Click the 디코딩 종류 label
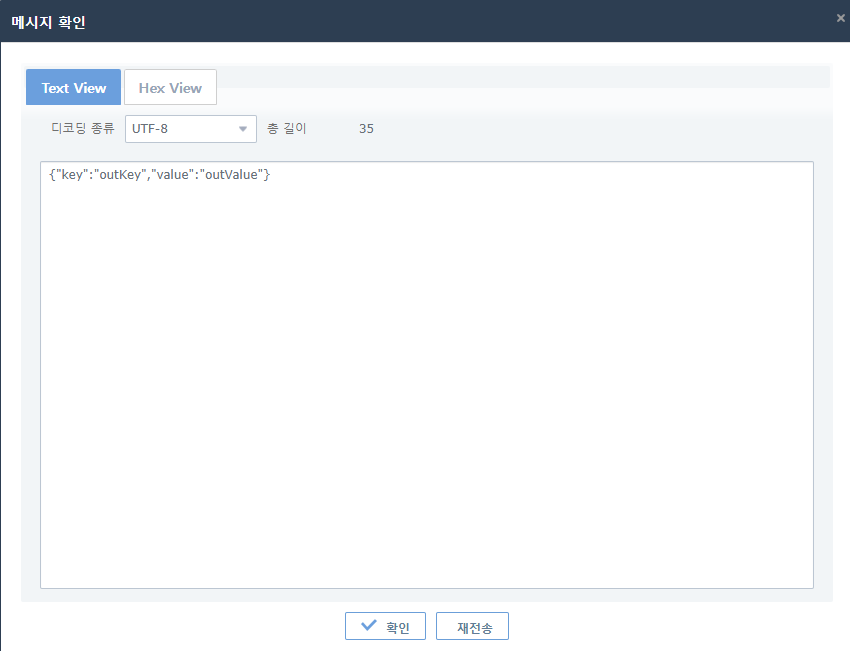 point(83,129)
